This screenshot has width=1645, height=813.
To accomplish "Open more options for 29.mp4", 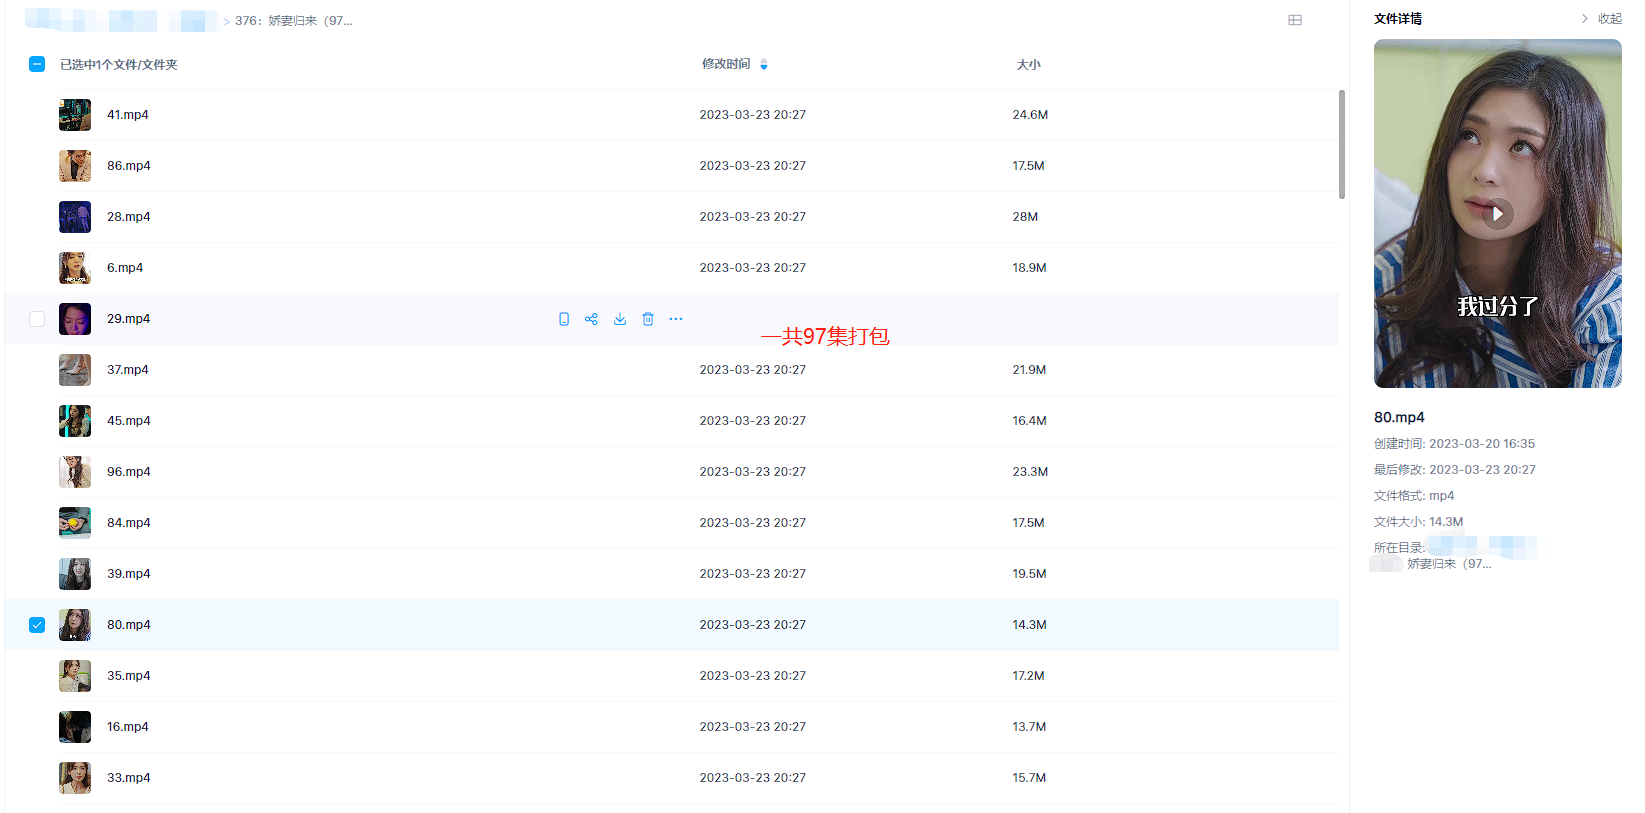I will (676, 319).
